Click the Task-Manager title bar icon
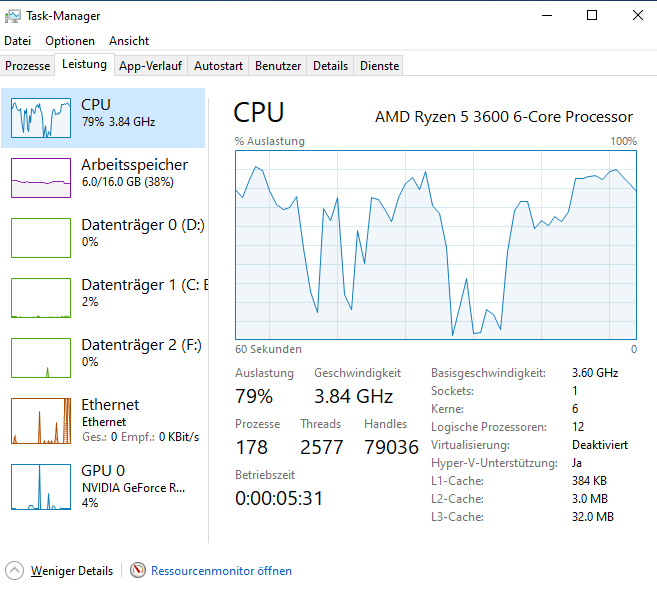 (x=13, y=16)
